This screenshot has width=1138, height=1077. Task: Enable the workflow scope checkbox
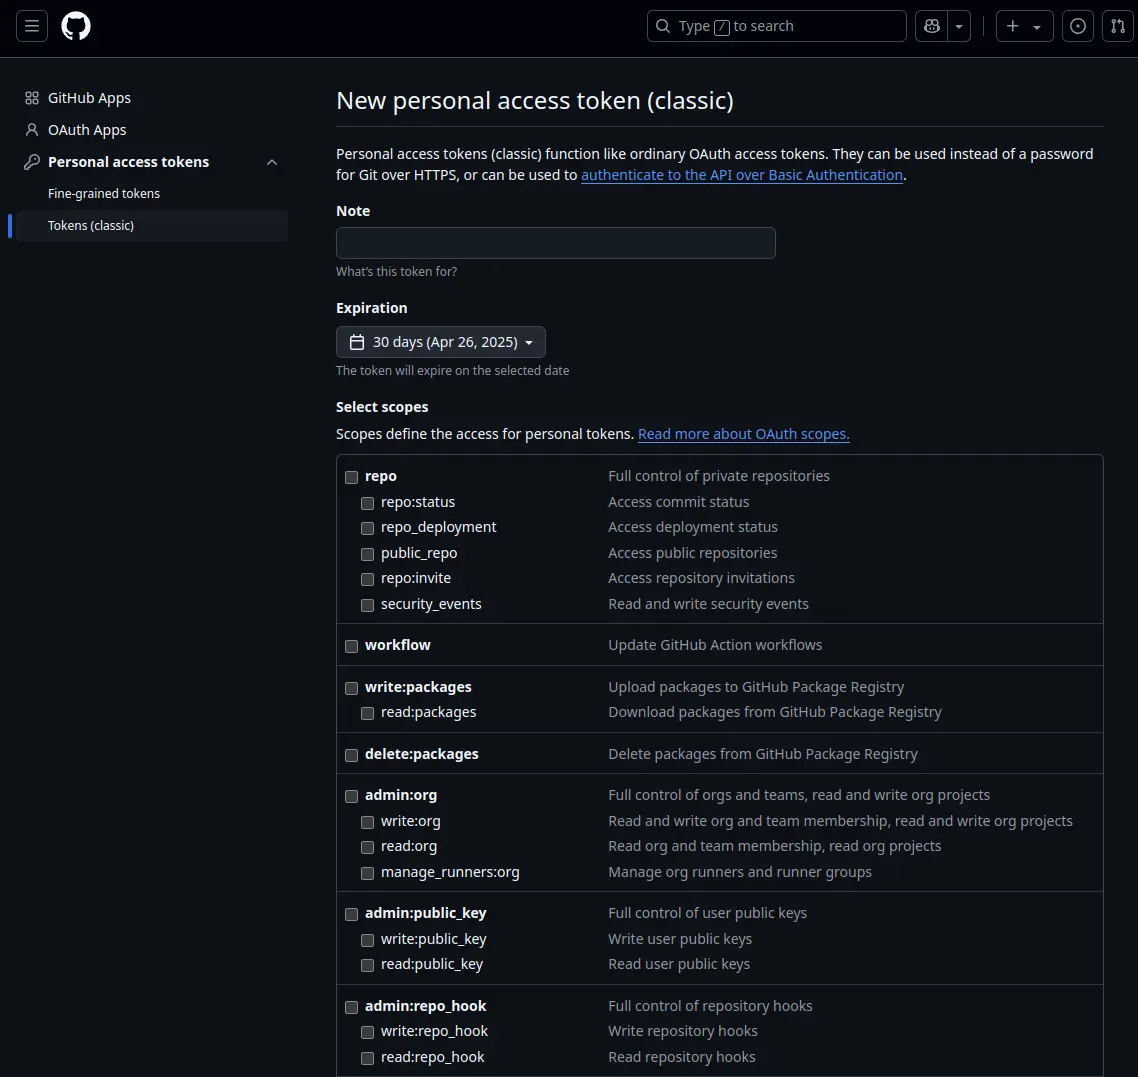(x=352, y=647)
